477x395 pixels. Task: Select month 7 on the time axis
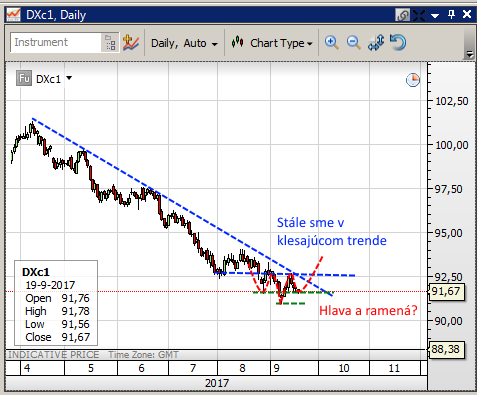(x=193, y=368)
